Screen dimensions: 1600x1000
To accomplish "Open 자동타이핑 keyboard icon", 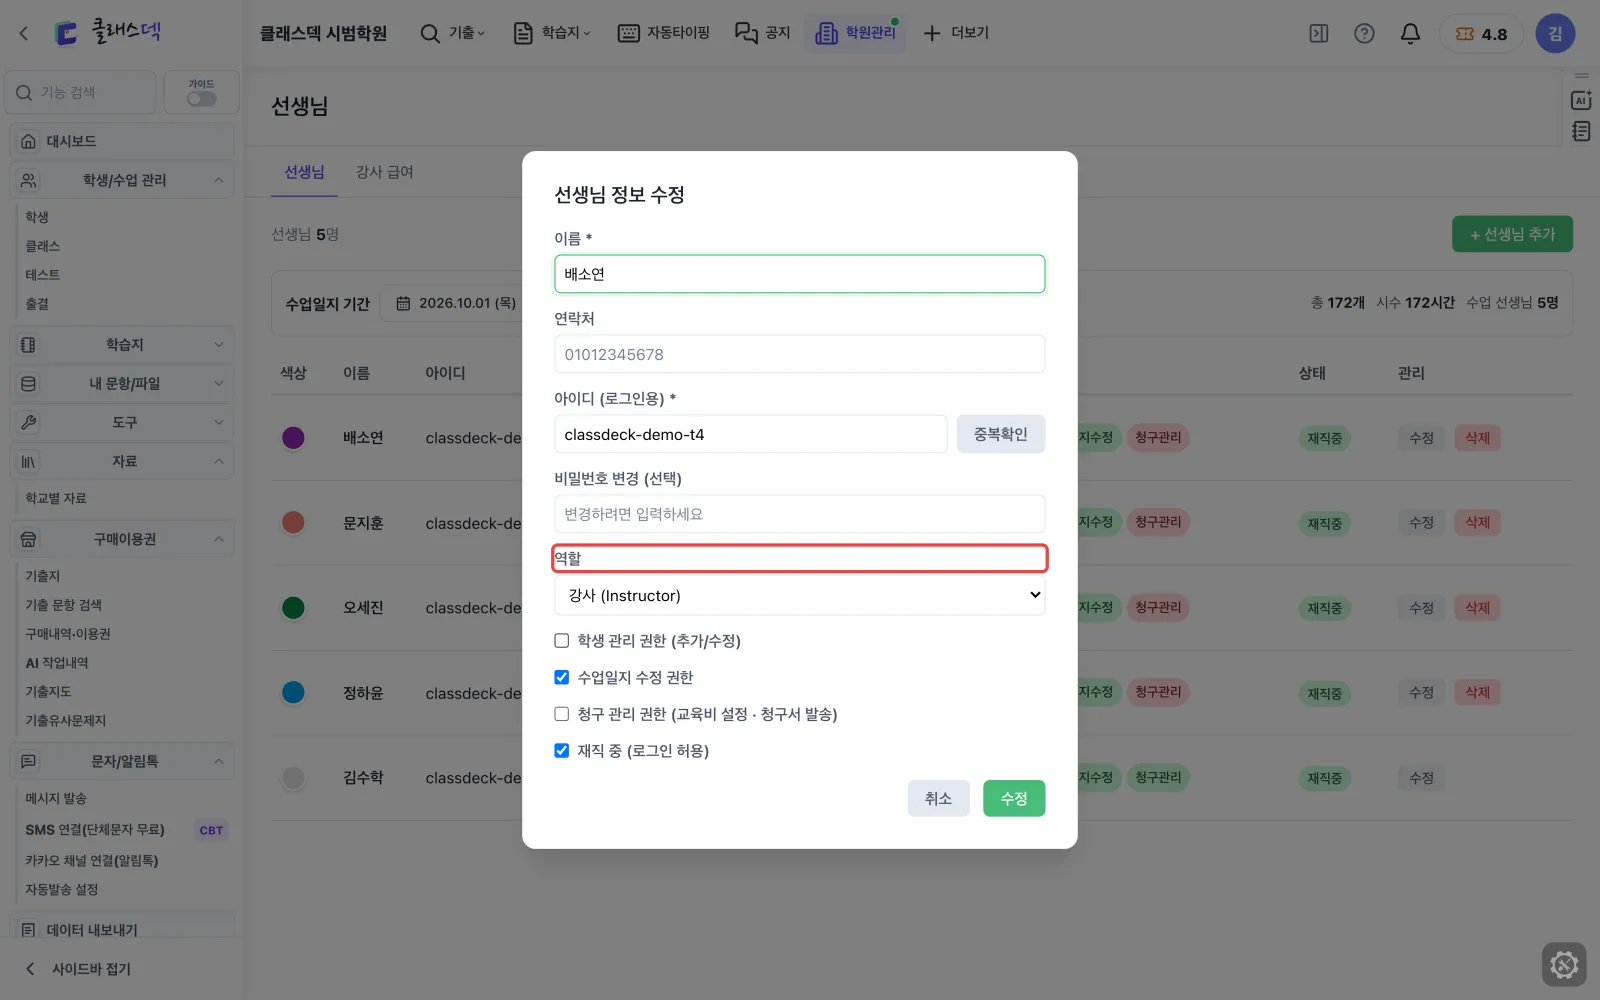I will (x=628, y=33).
